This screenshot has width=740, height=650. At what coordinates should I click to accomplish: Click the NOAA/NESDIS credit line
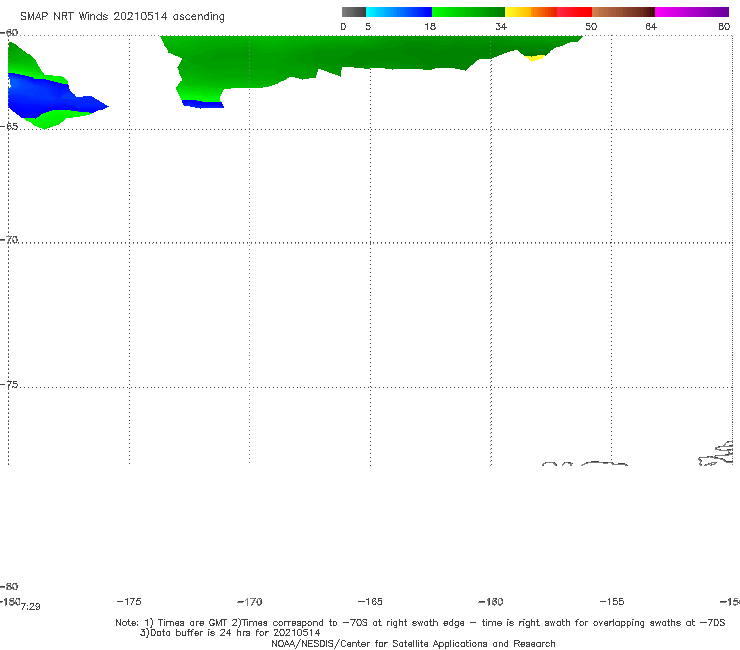(x=413, y=644)
